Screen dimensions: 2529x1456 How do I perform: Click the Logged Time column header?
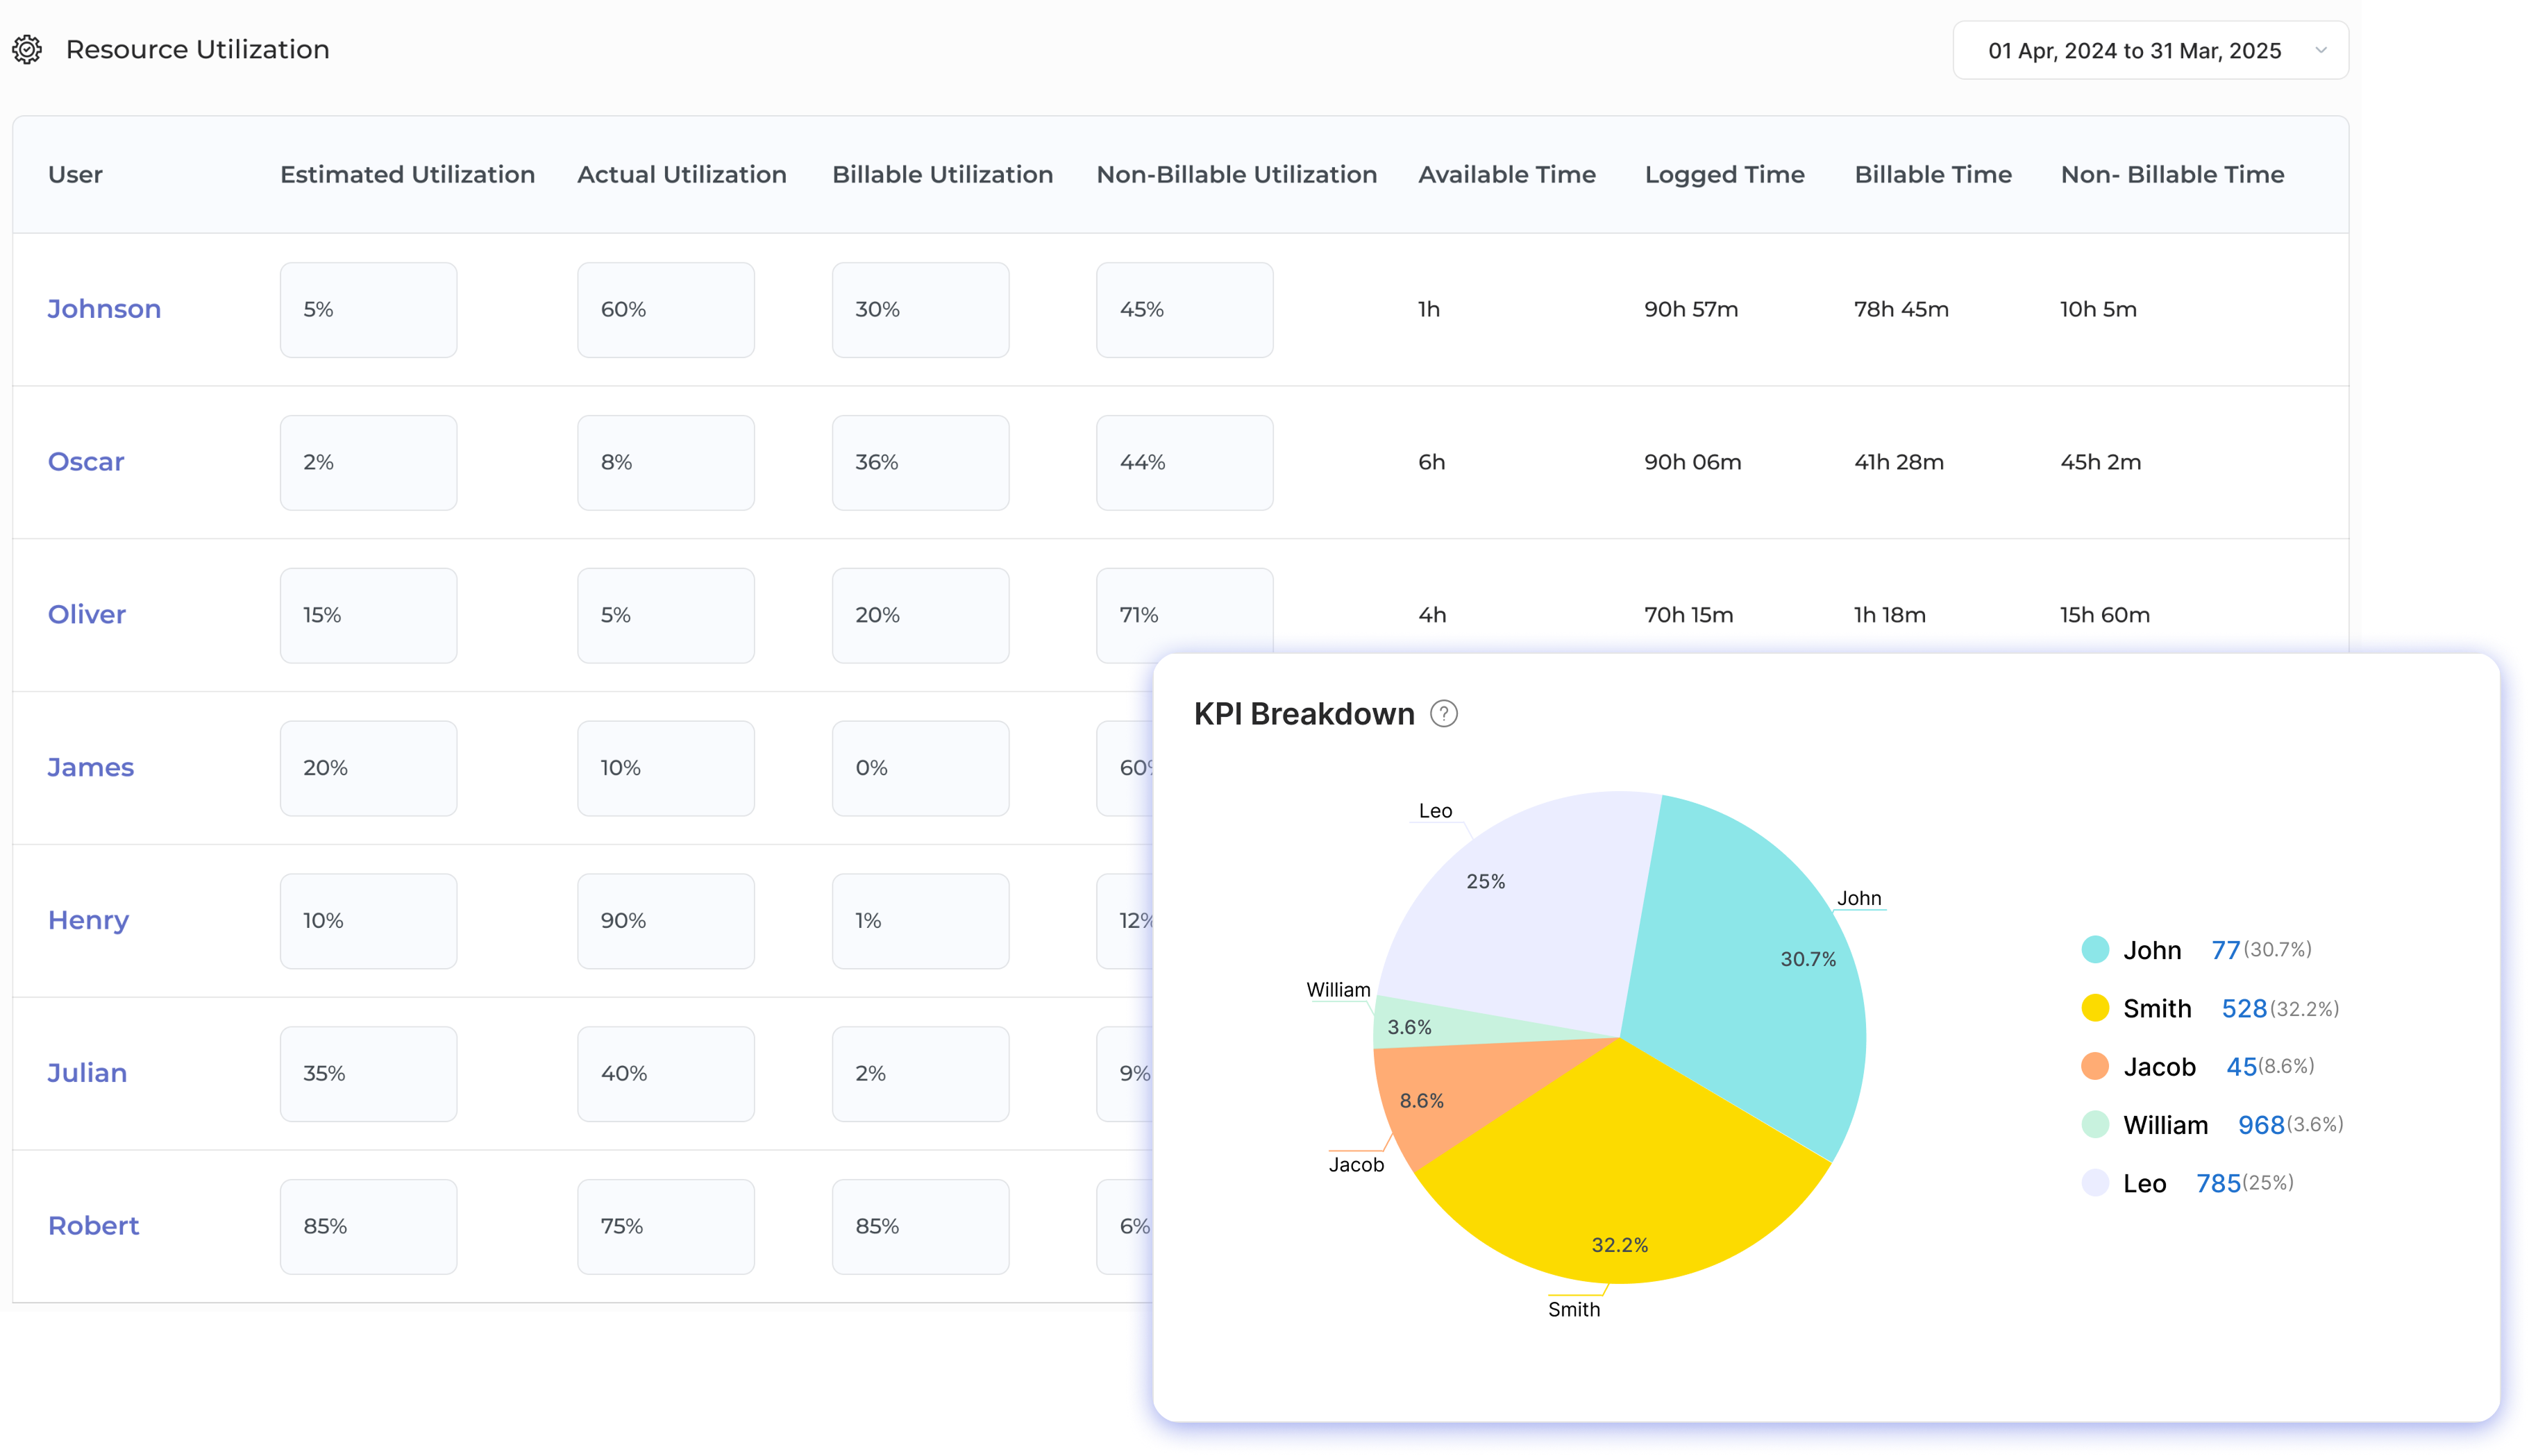click(1724, 175)
